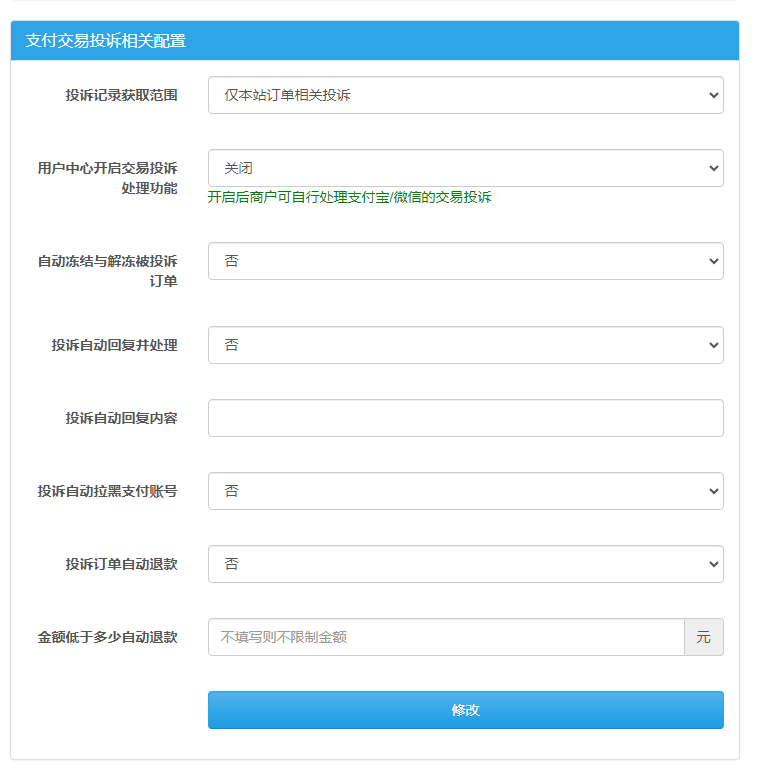
Task: Click the 投诉自动回复并处理 label
Action: 114,345
